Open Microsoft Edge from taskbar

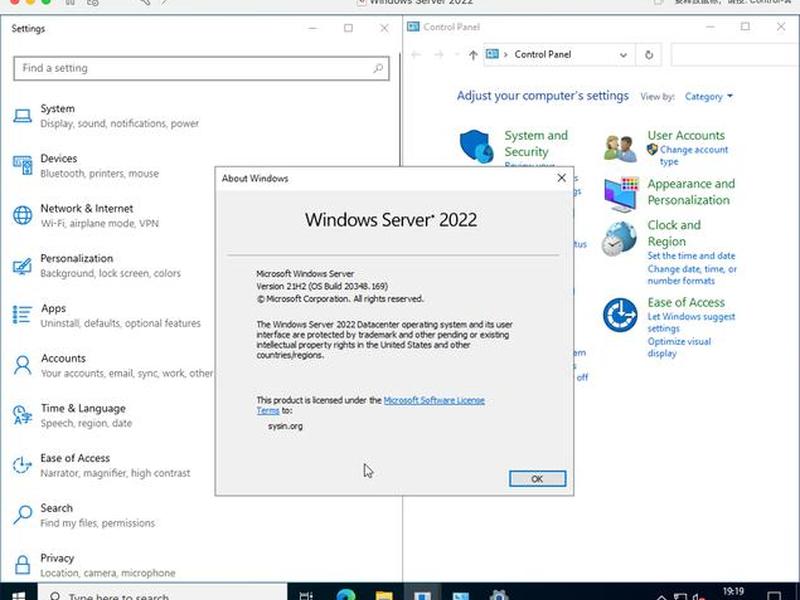[346, 595]
